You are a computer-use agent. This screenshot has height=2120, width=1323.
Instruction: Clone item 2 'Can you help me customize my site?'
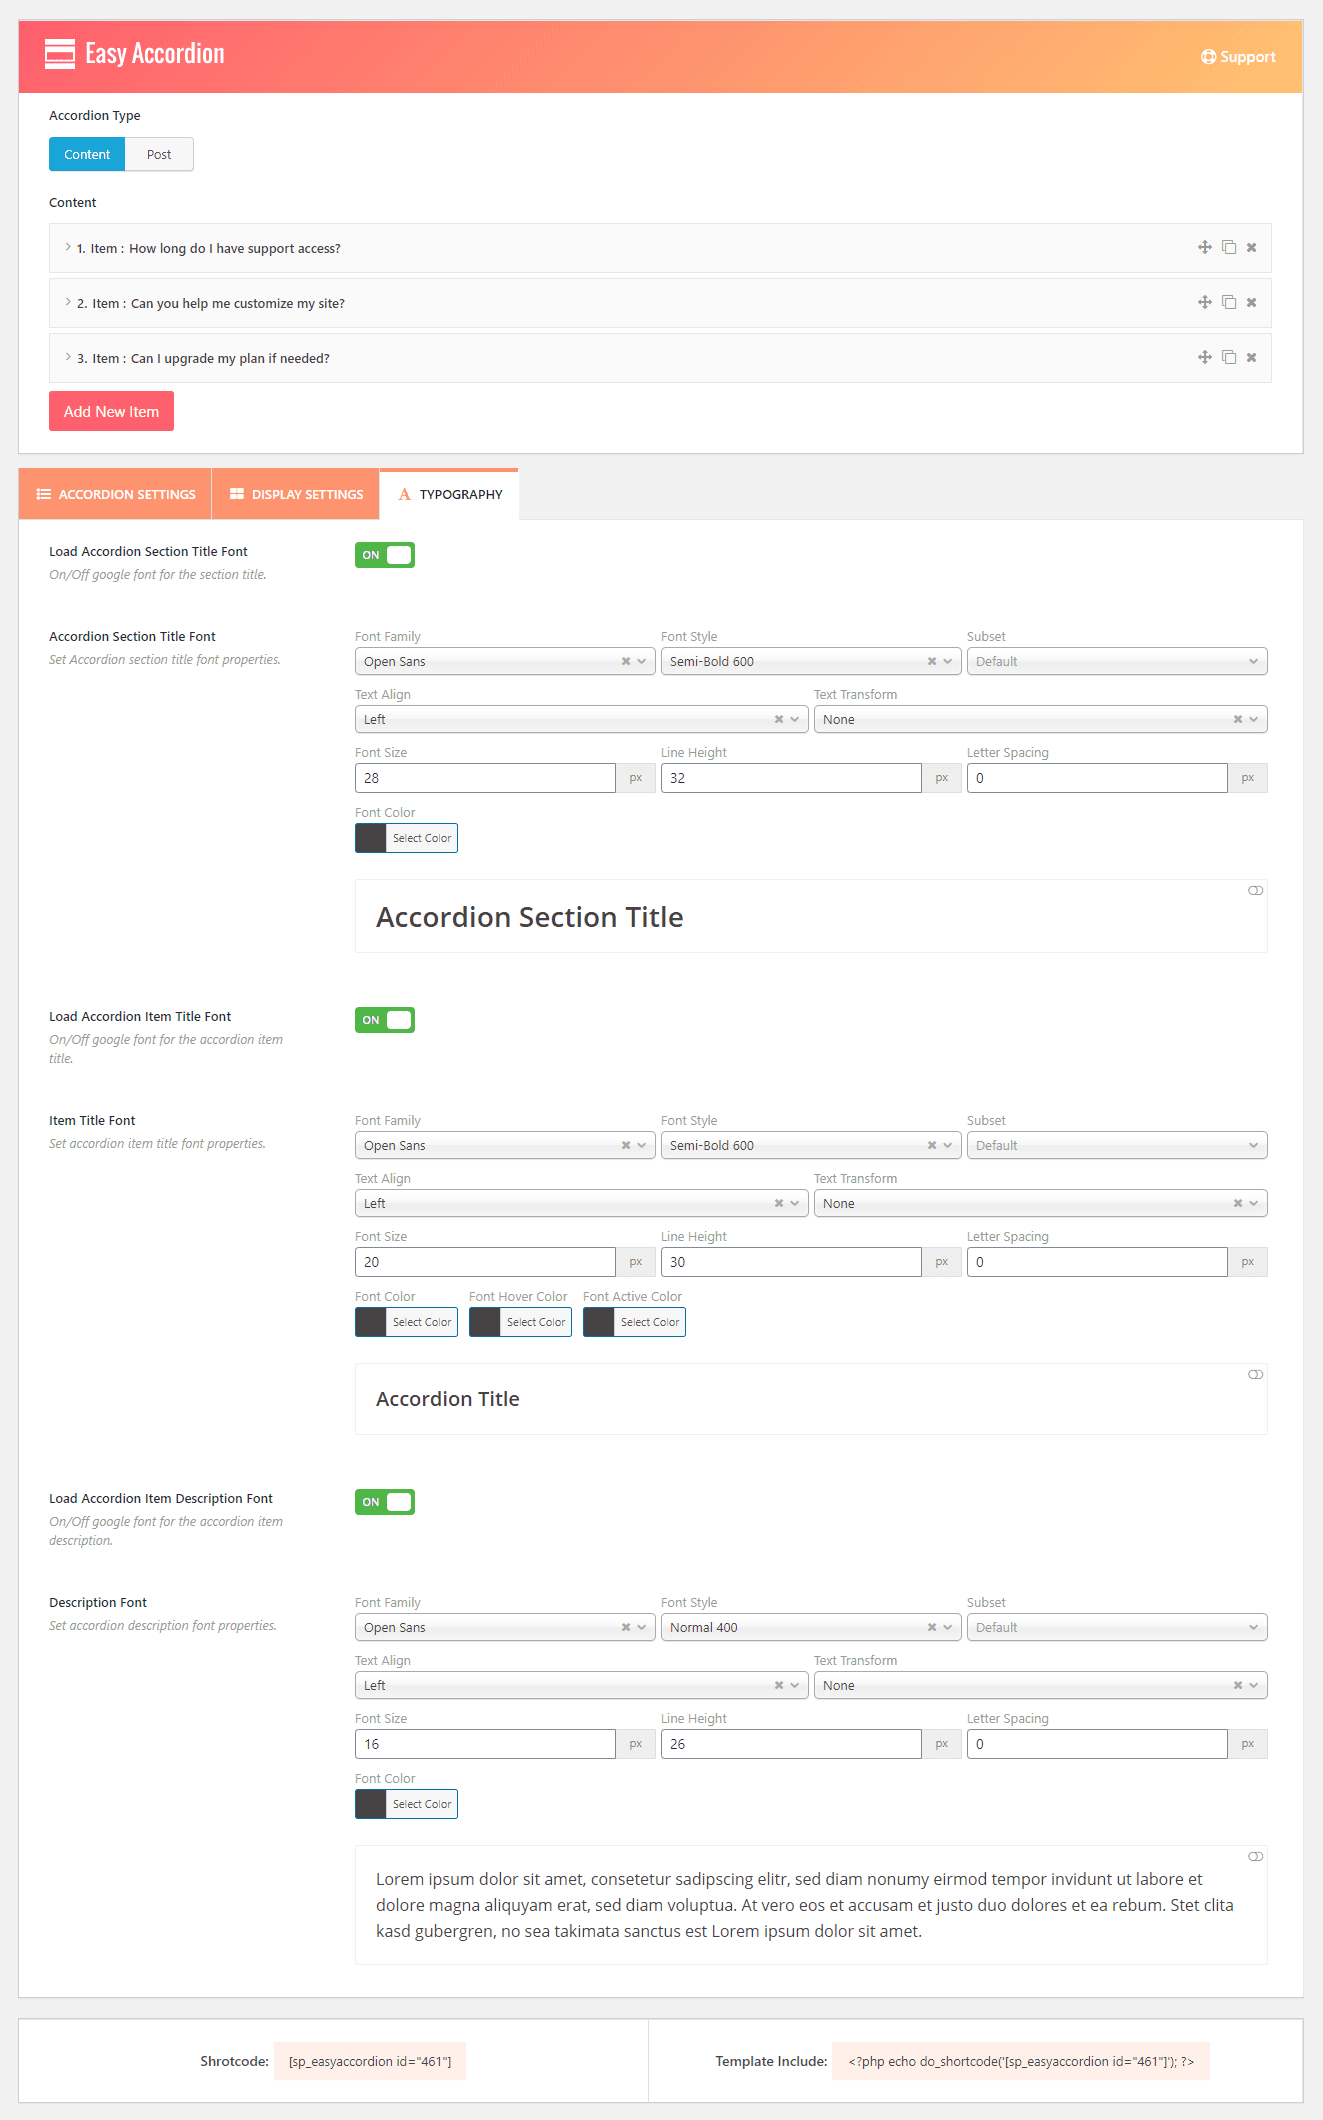(1229, 302)
